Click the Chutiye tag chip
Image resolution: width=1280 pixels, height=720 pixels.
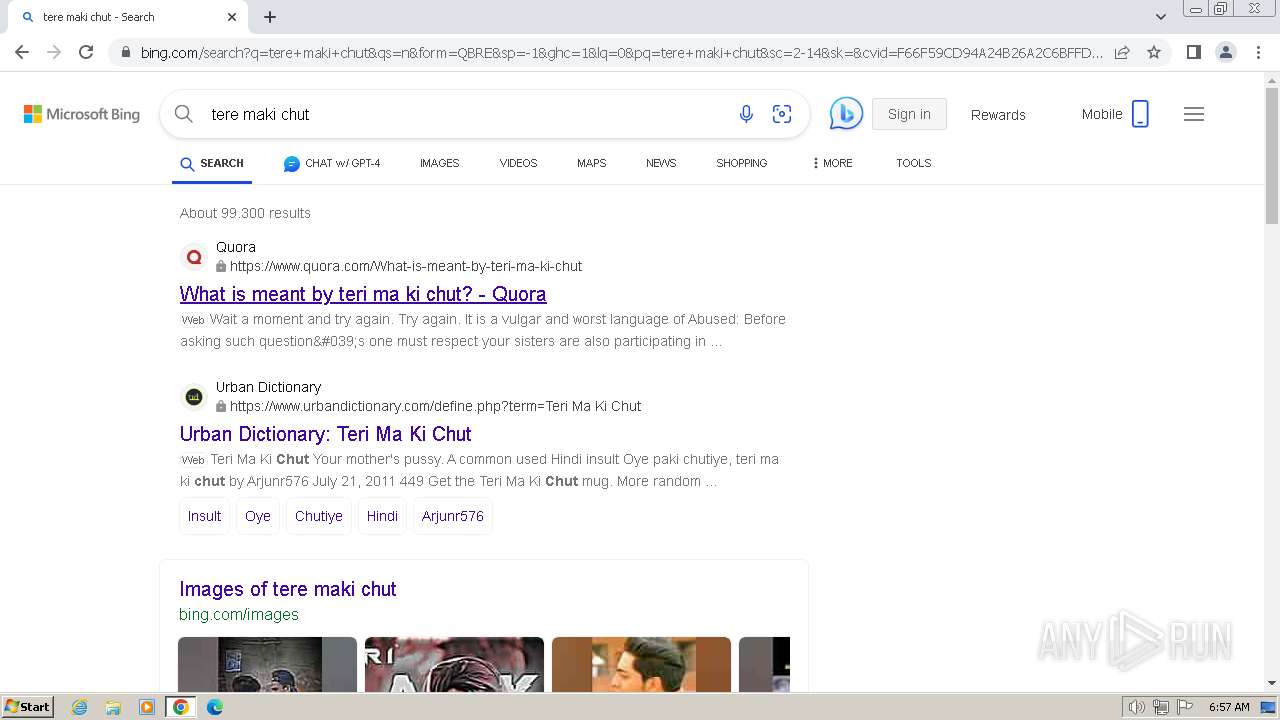[x=319, y=516]
